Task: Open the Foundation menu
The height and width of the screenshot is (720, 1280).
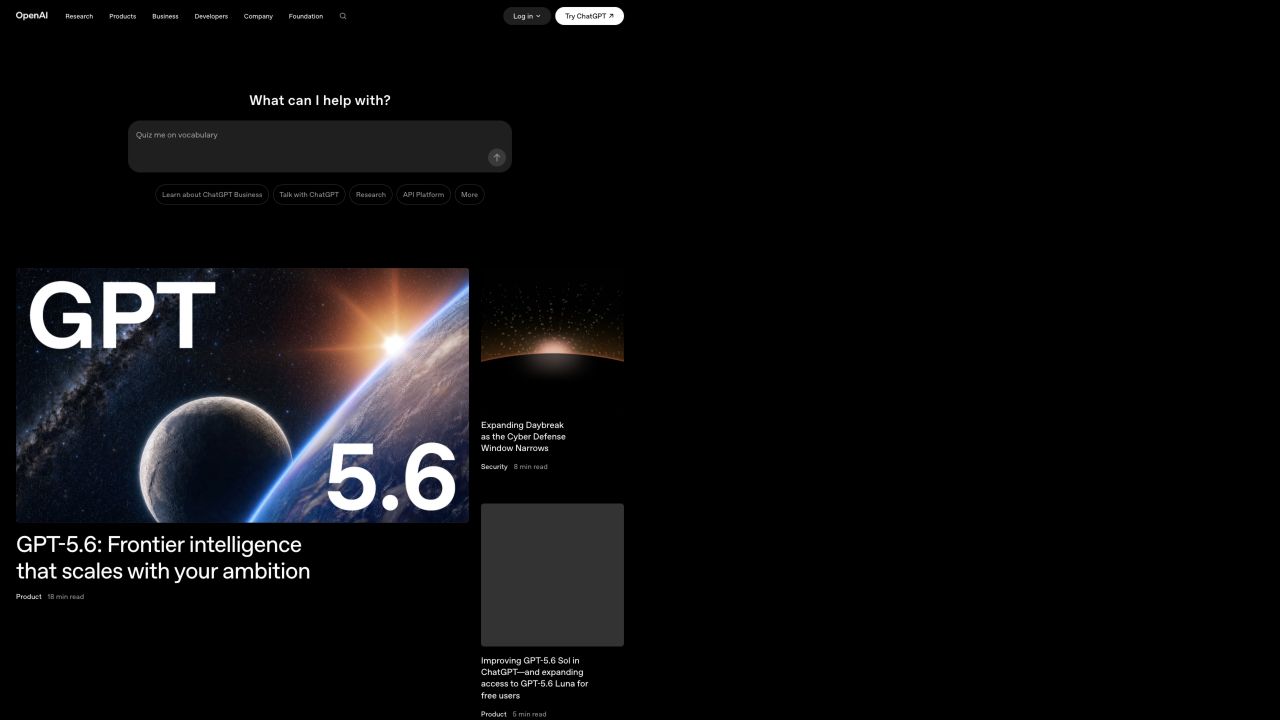Action: (x=306, y=16)
